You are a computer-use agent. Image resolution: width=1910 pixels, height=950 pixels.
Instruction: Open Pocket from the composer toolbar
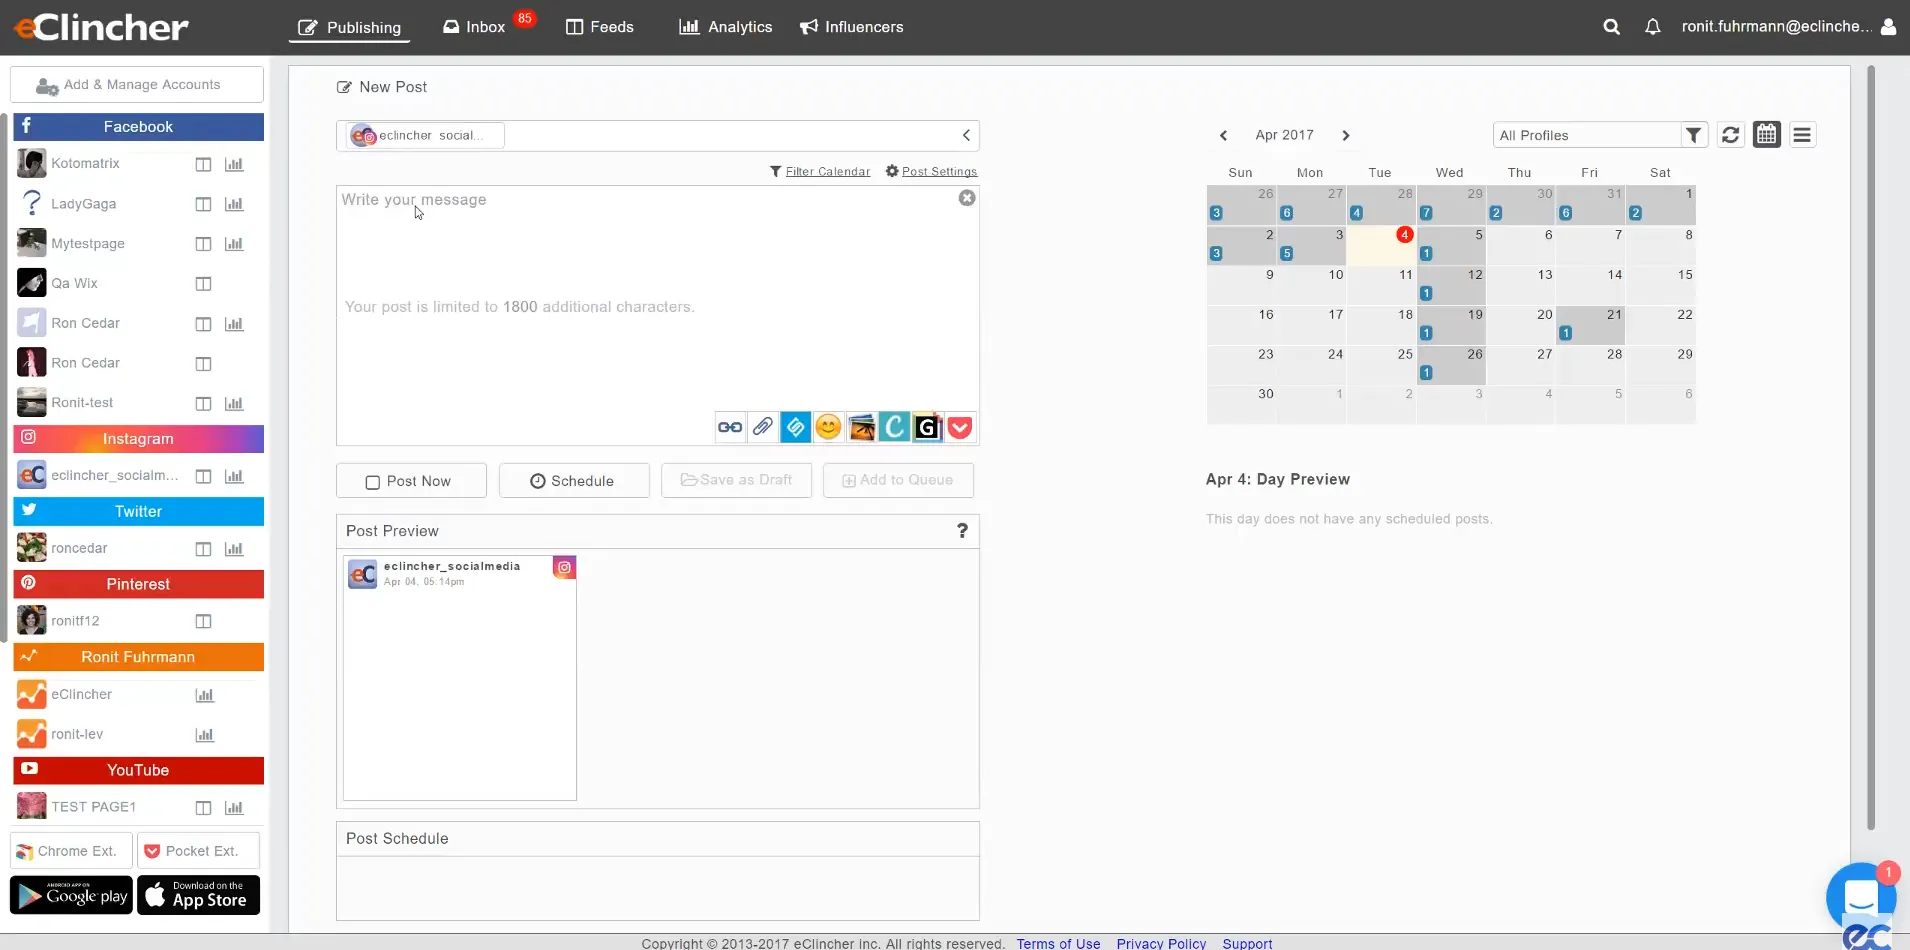point(960,427)
